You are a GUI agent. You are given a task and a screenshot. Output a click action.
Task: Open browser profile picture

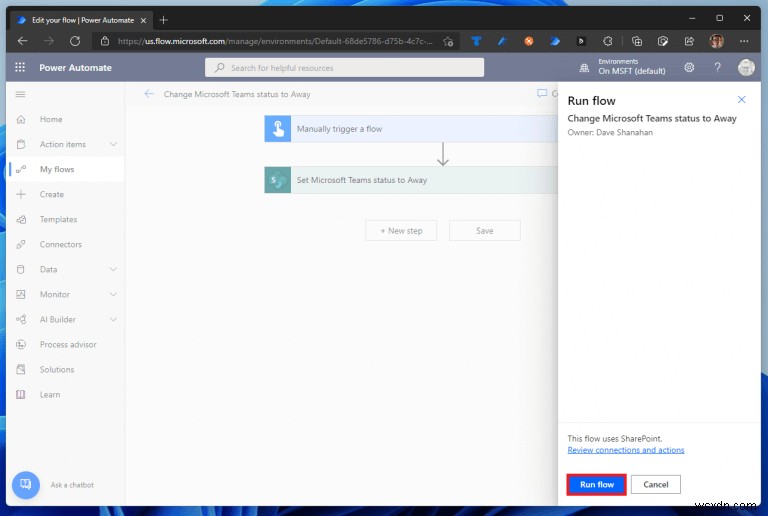tap(716, 41)
